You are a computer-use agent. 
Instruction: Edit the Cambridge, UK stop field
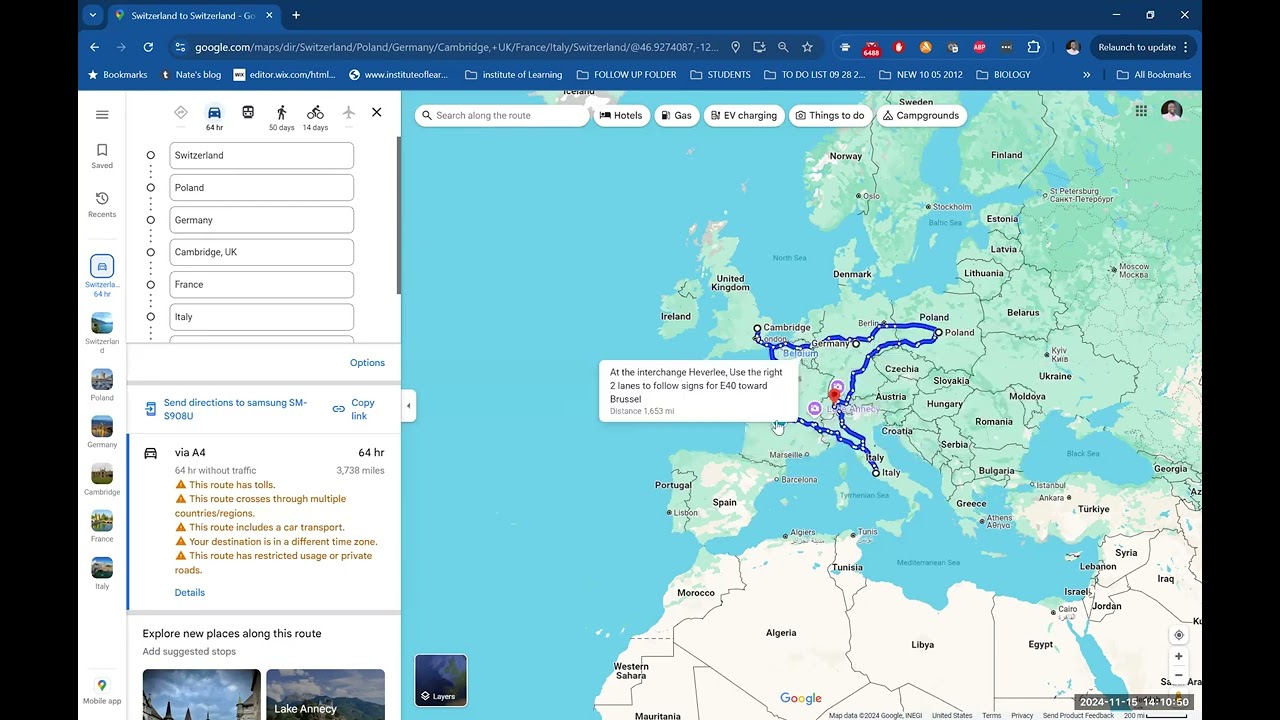(x=262, y=252)
